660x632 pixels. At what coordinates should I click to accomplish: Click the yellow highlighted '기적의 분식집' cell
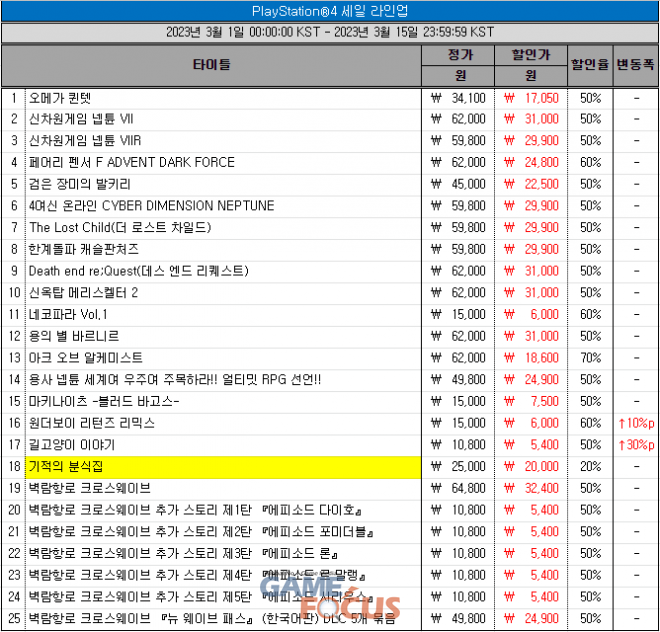[x=223, y=467]
